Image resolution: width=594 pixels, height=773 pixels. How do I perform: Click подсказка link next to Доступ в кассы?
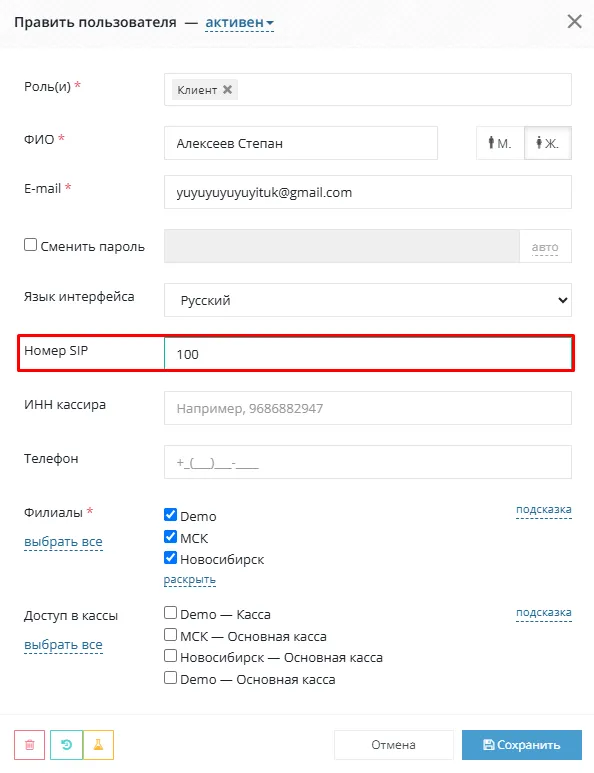[x=544, y=612]
